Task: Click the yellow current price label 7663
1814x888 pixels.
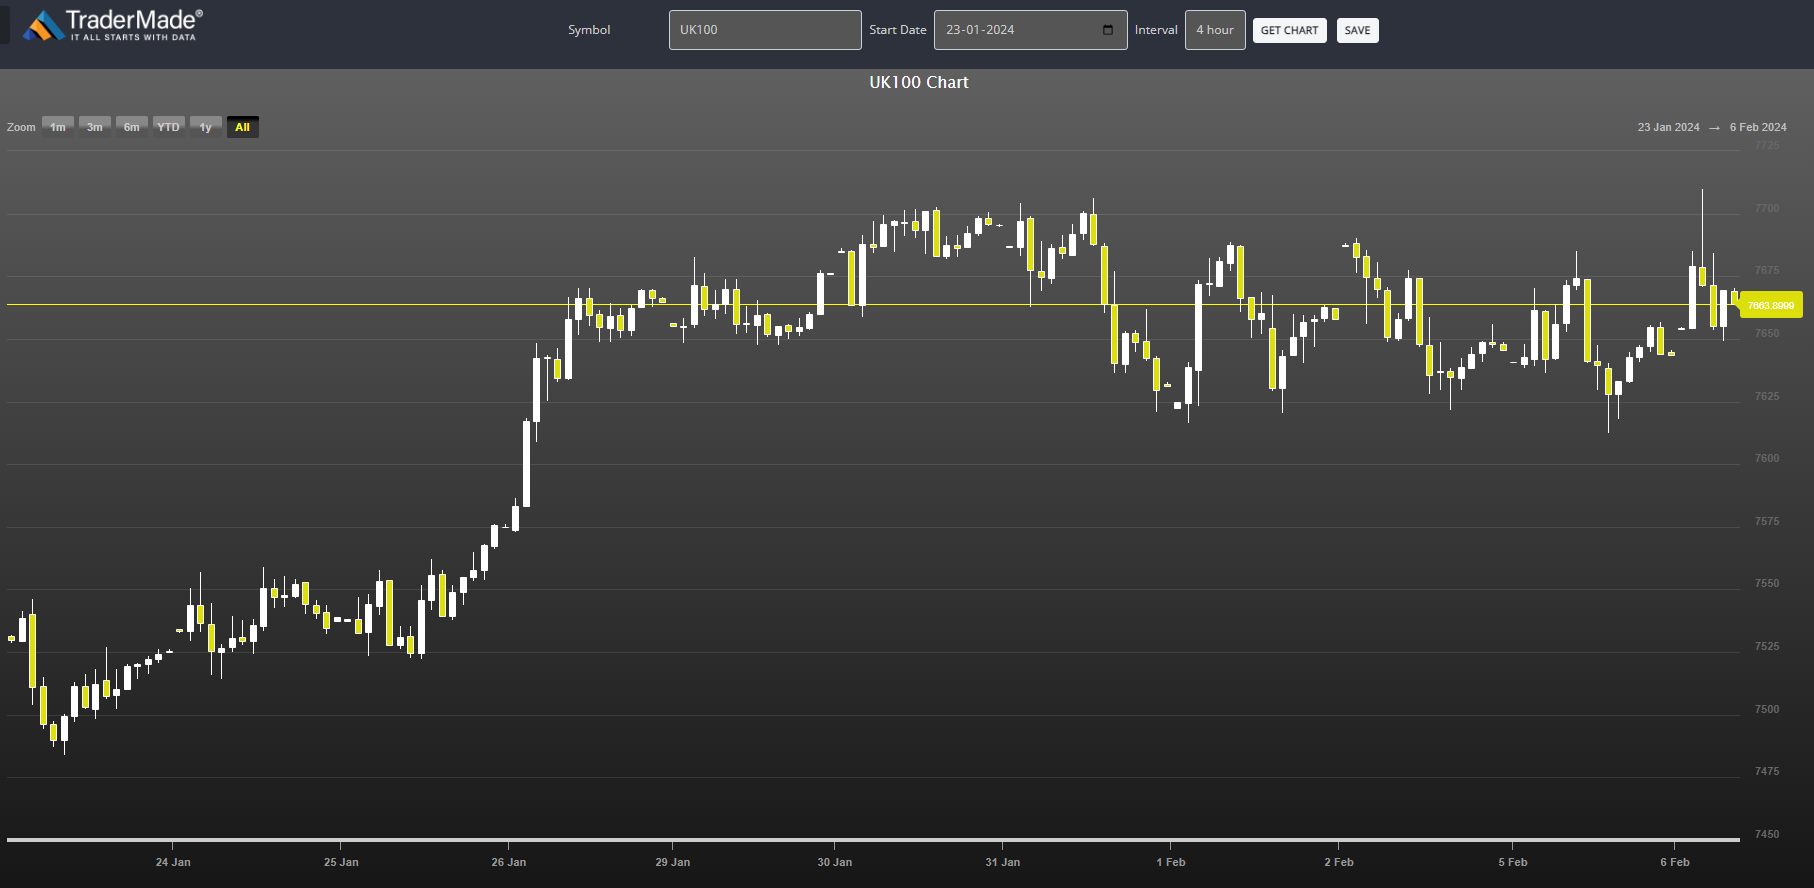Action: point(1771,305)
